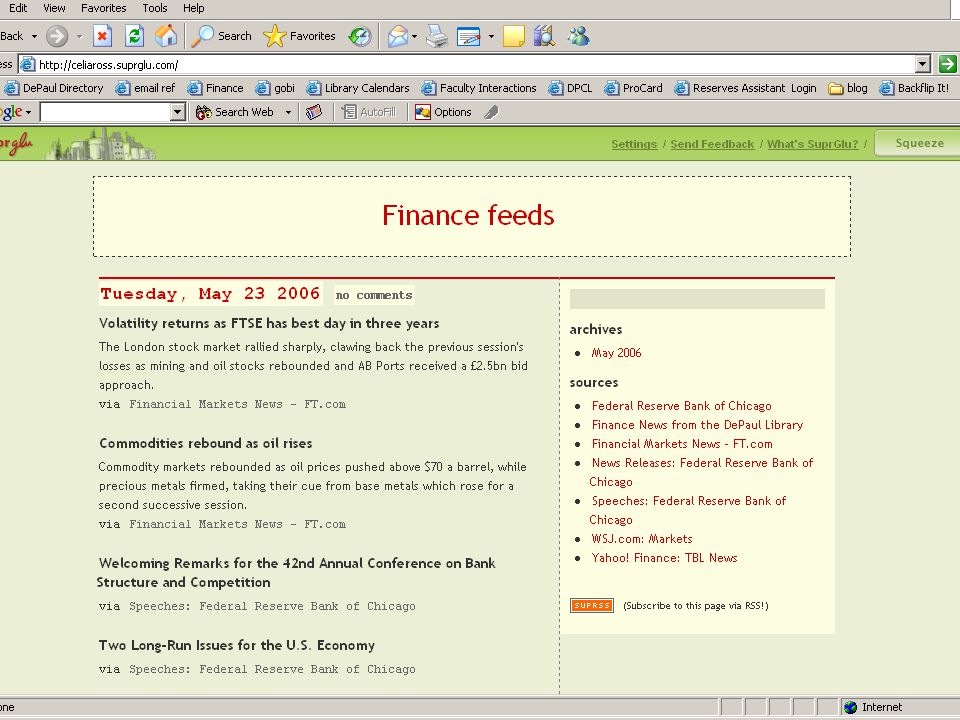Click the Google toolbar news icon
Image resolution: width=960 pixels, height=720 pixels.
(x=314, y=112)
